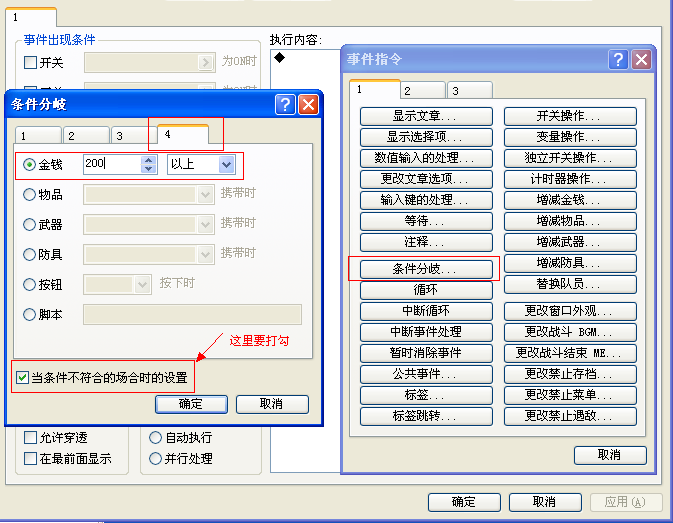Choose 标签跳转 command
This screenshot has height=523, width=673.
point(426,416)
